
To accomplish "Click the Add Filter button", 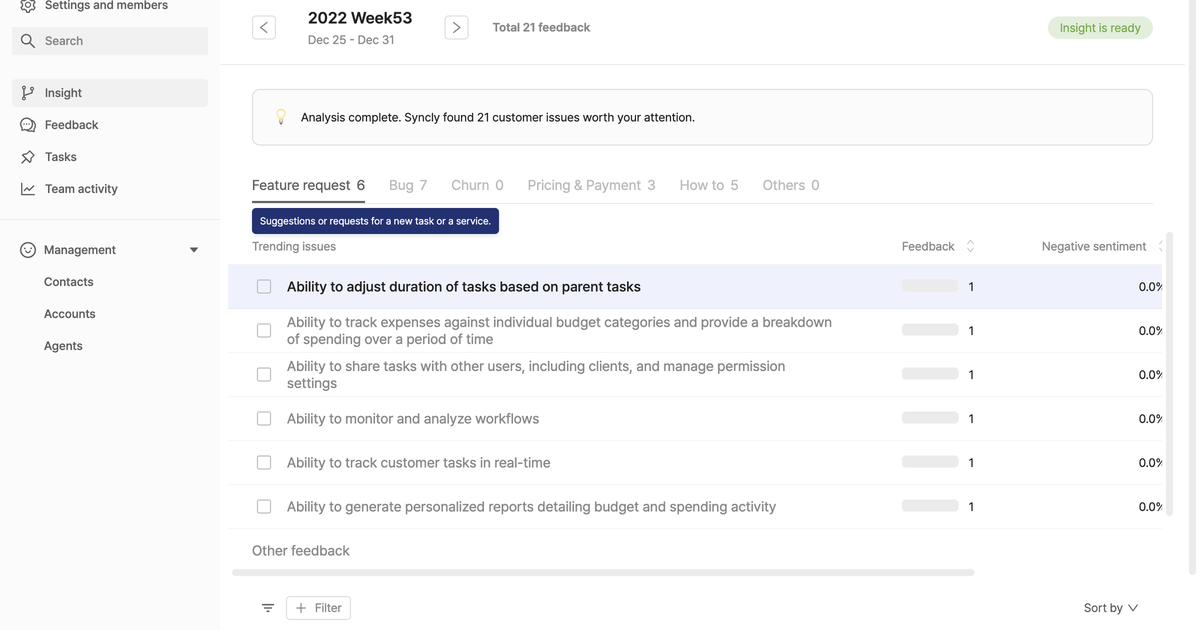I will coord(318,608).
